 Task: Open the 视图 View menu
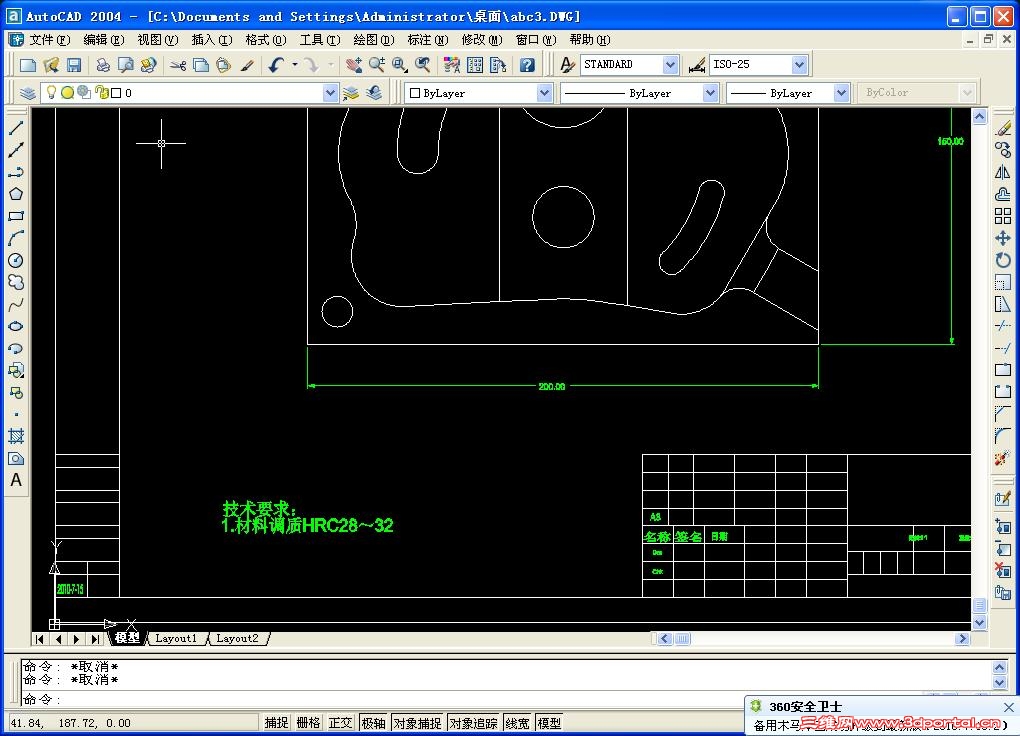[157, 40]
